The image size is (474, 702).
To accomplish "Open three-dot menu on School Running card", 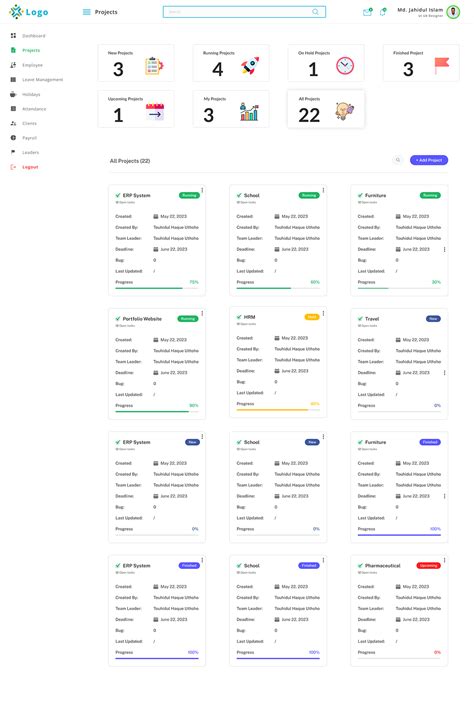I will point(323,190).
